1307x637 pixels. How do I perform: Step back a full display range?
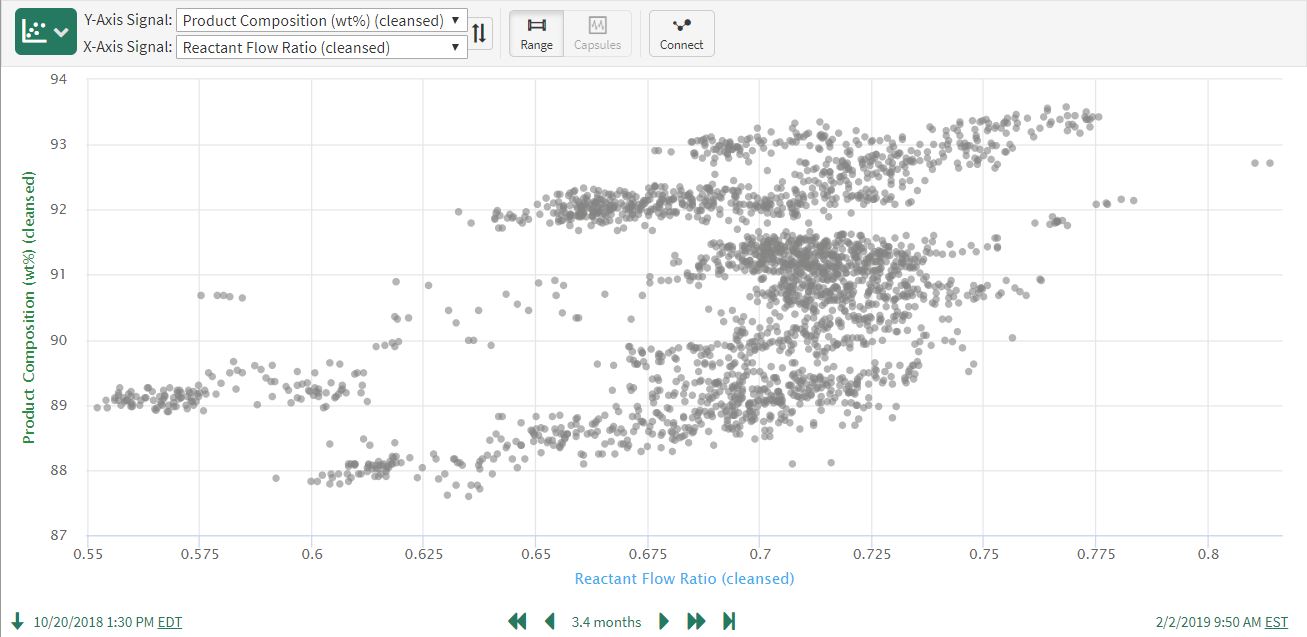point(517,622)
